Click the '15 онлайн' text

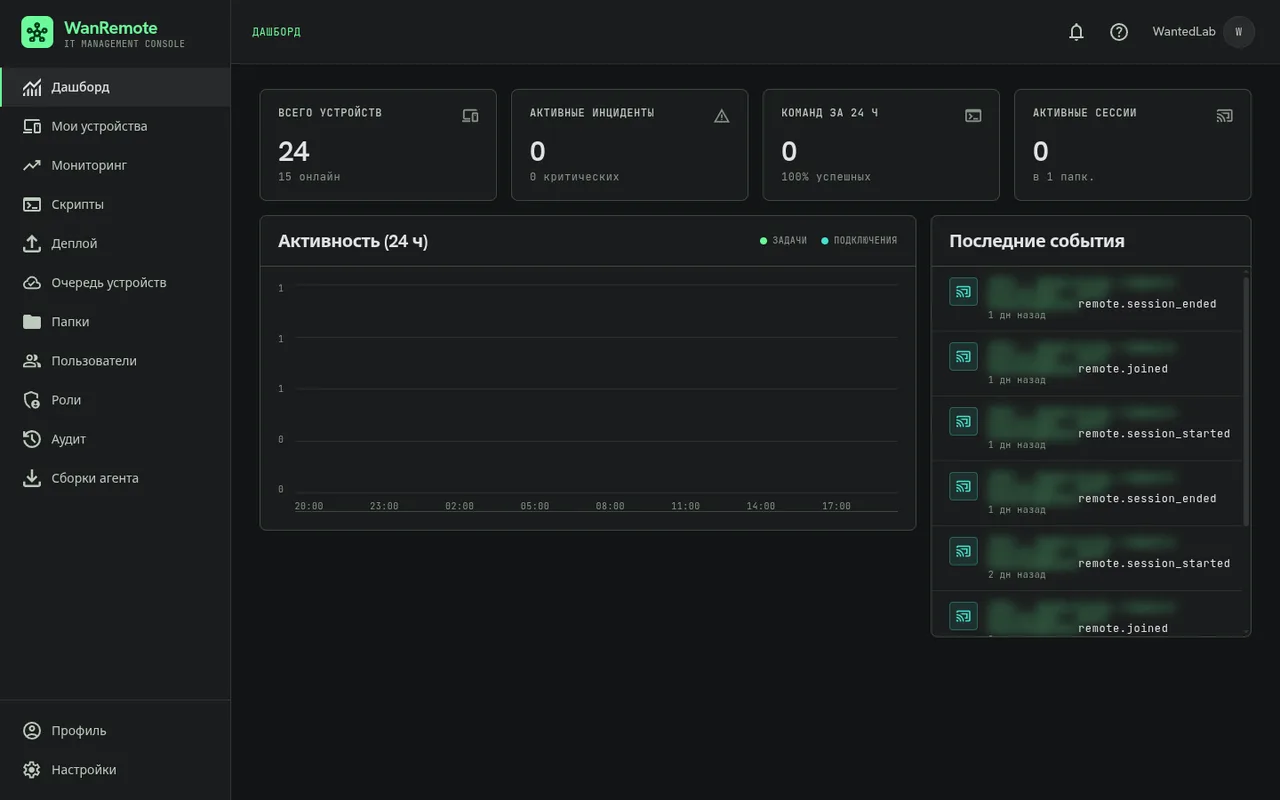point(309,177)
